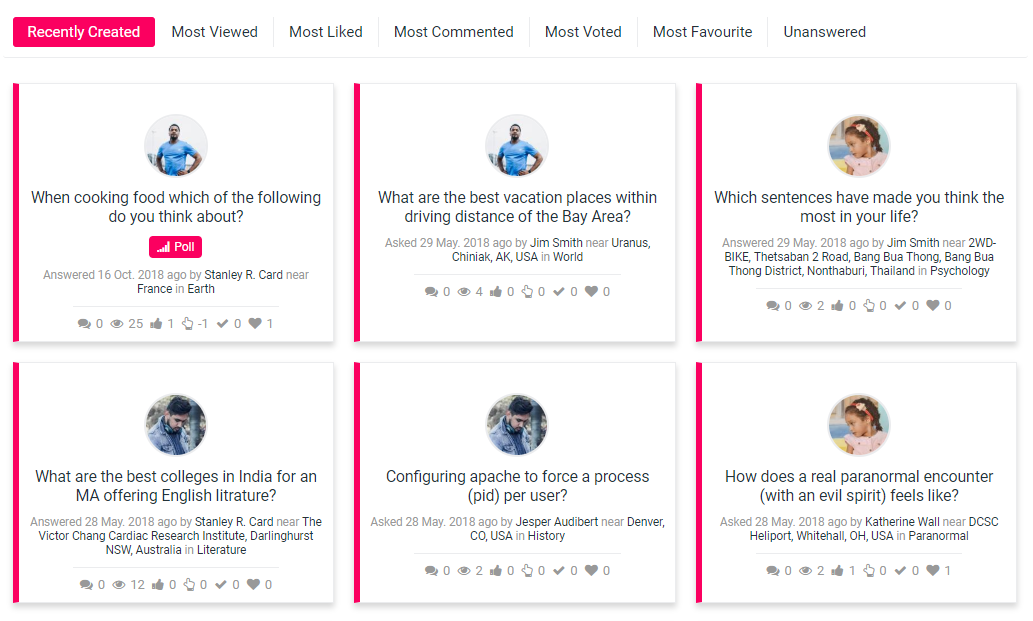
Task: Click thumbs-down icon on the cooking food poll card
Action: 187,324
